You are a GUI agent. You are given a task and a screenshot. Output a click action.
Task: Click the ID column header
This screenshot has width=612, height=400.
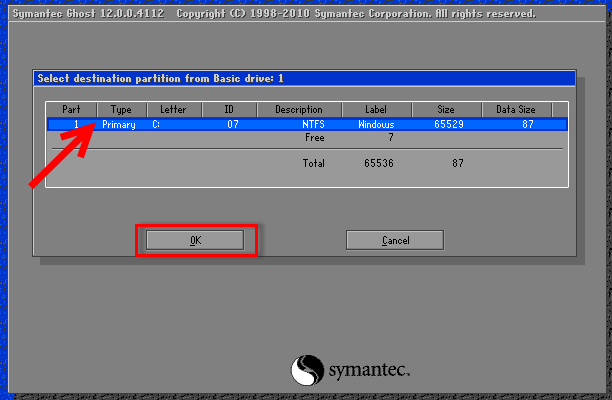229,110
